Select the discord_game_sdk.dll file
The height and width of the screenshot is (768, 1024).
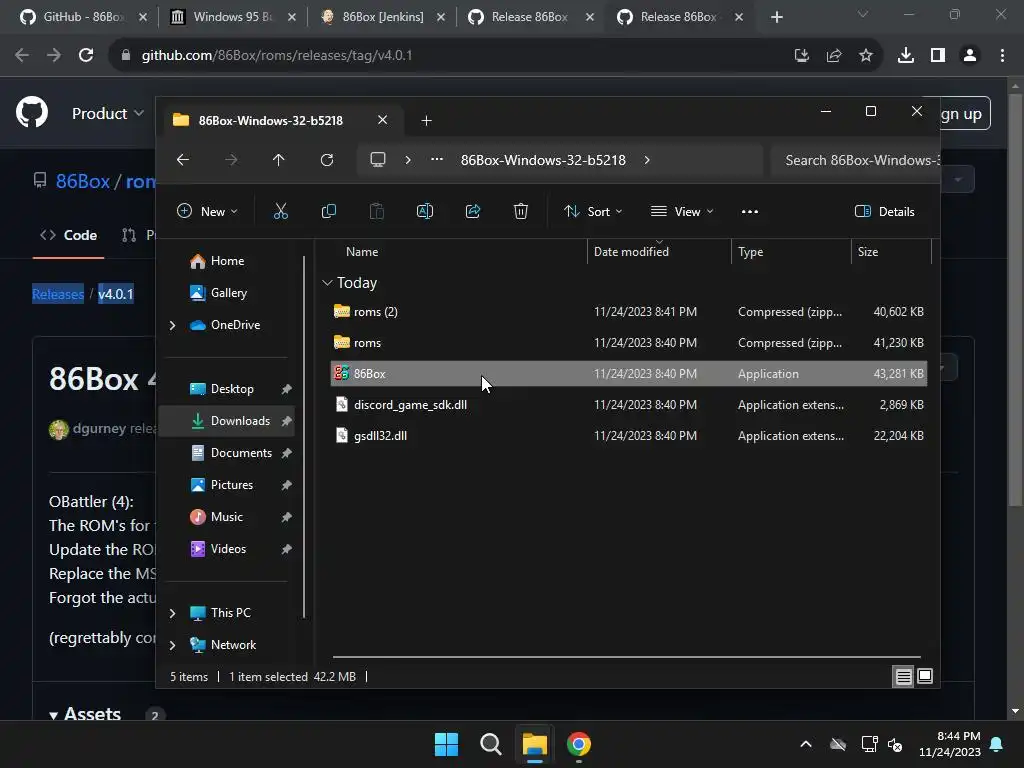click(x=628, y=405)
